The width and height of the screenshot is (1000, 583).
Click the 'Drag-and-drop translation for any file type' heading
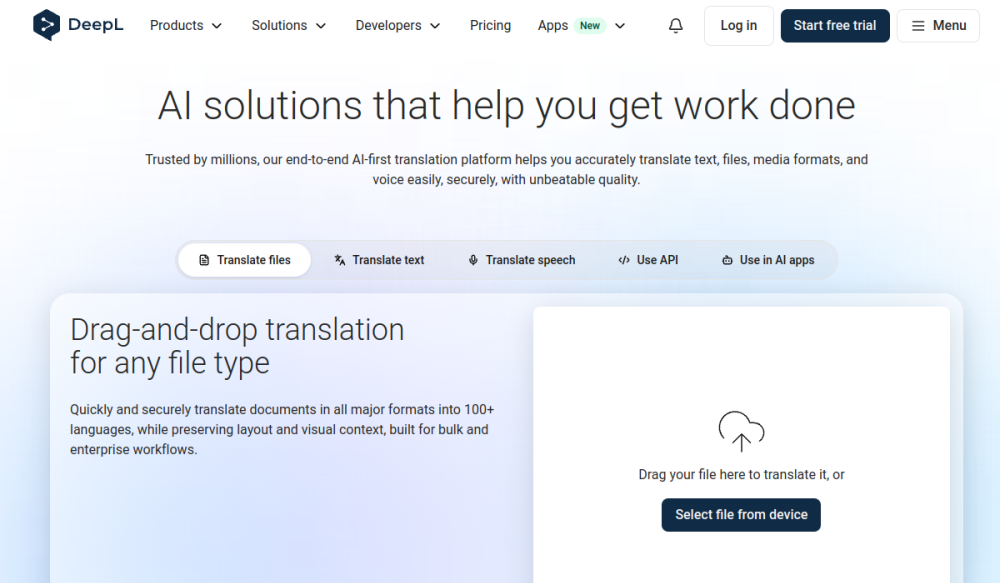237,346
